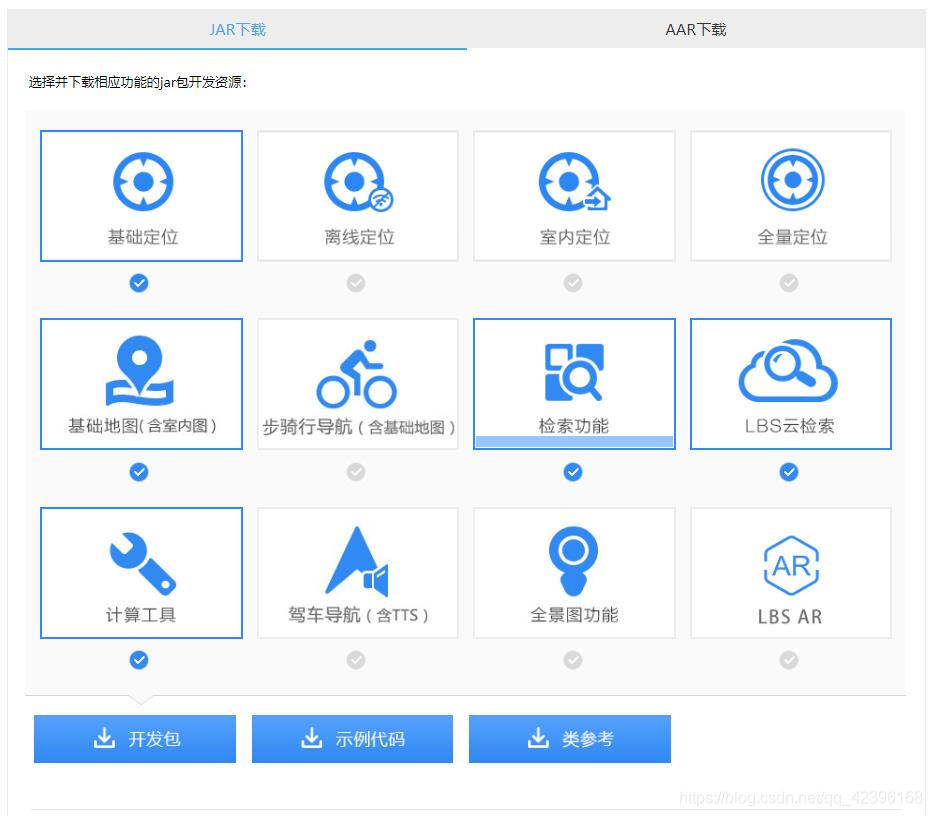Enable the 离线定位 checkmark toggle
Screen dimensions: 932x816
[x=356, y=283]
